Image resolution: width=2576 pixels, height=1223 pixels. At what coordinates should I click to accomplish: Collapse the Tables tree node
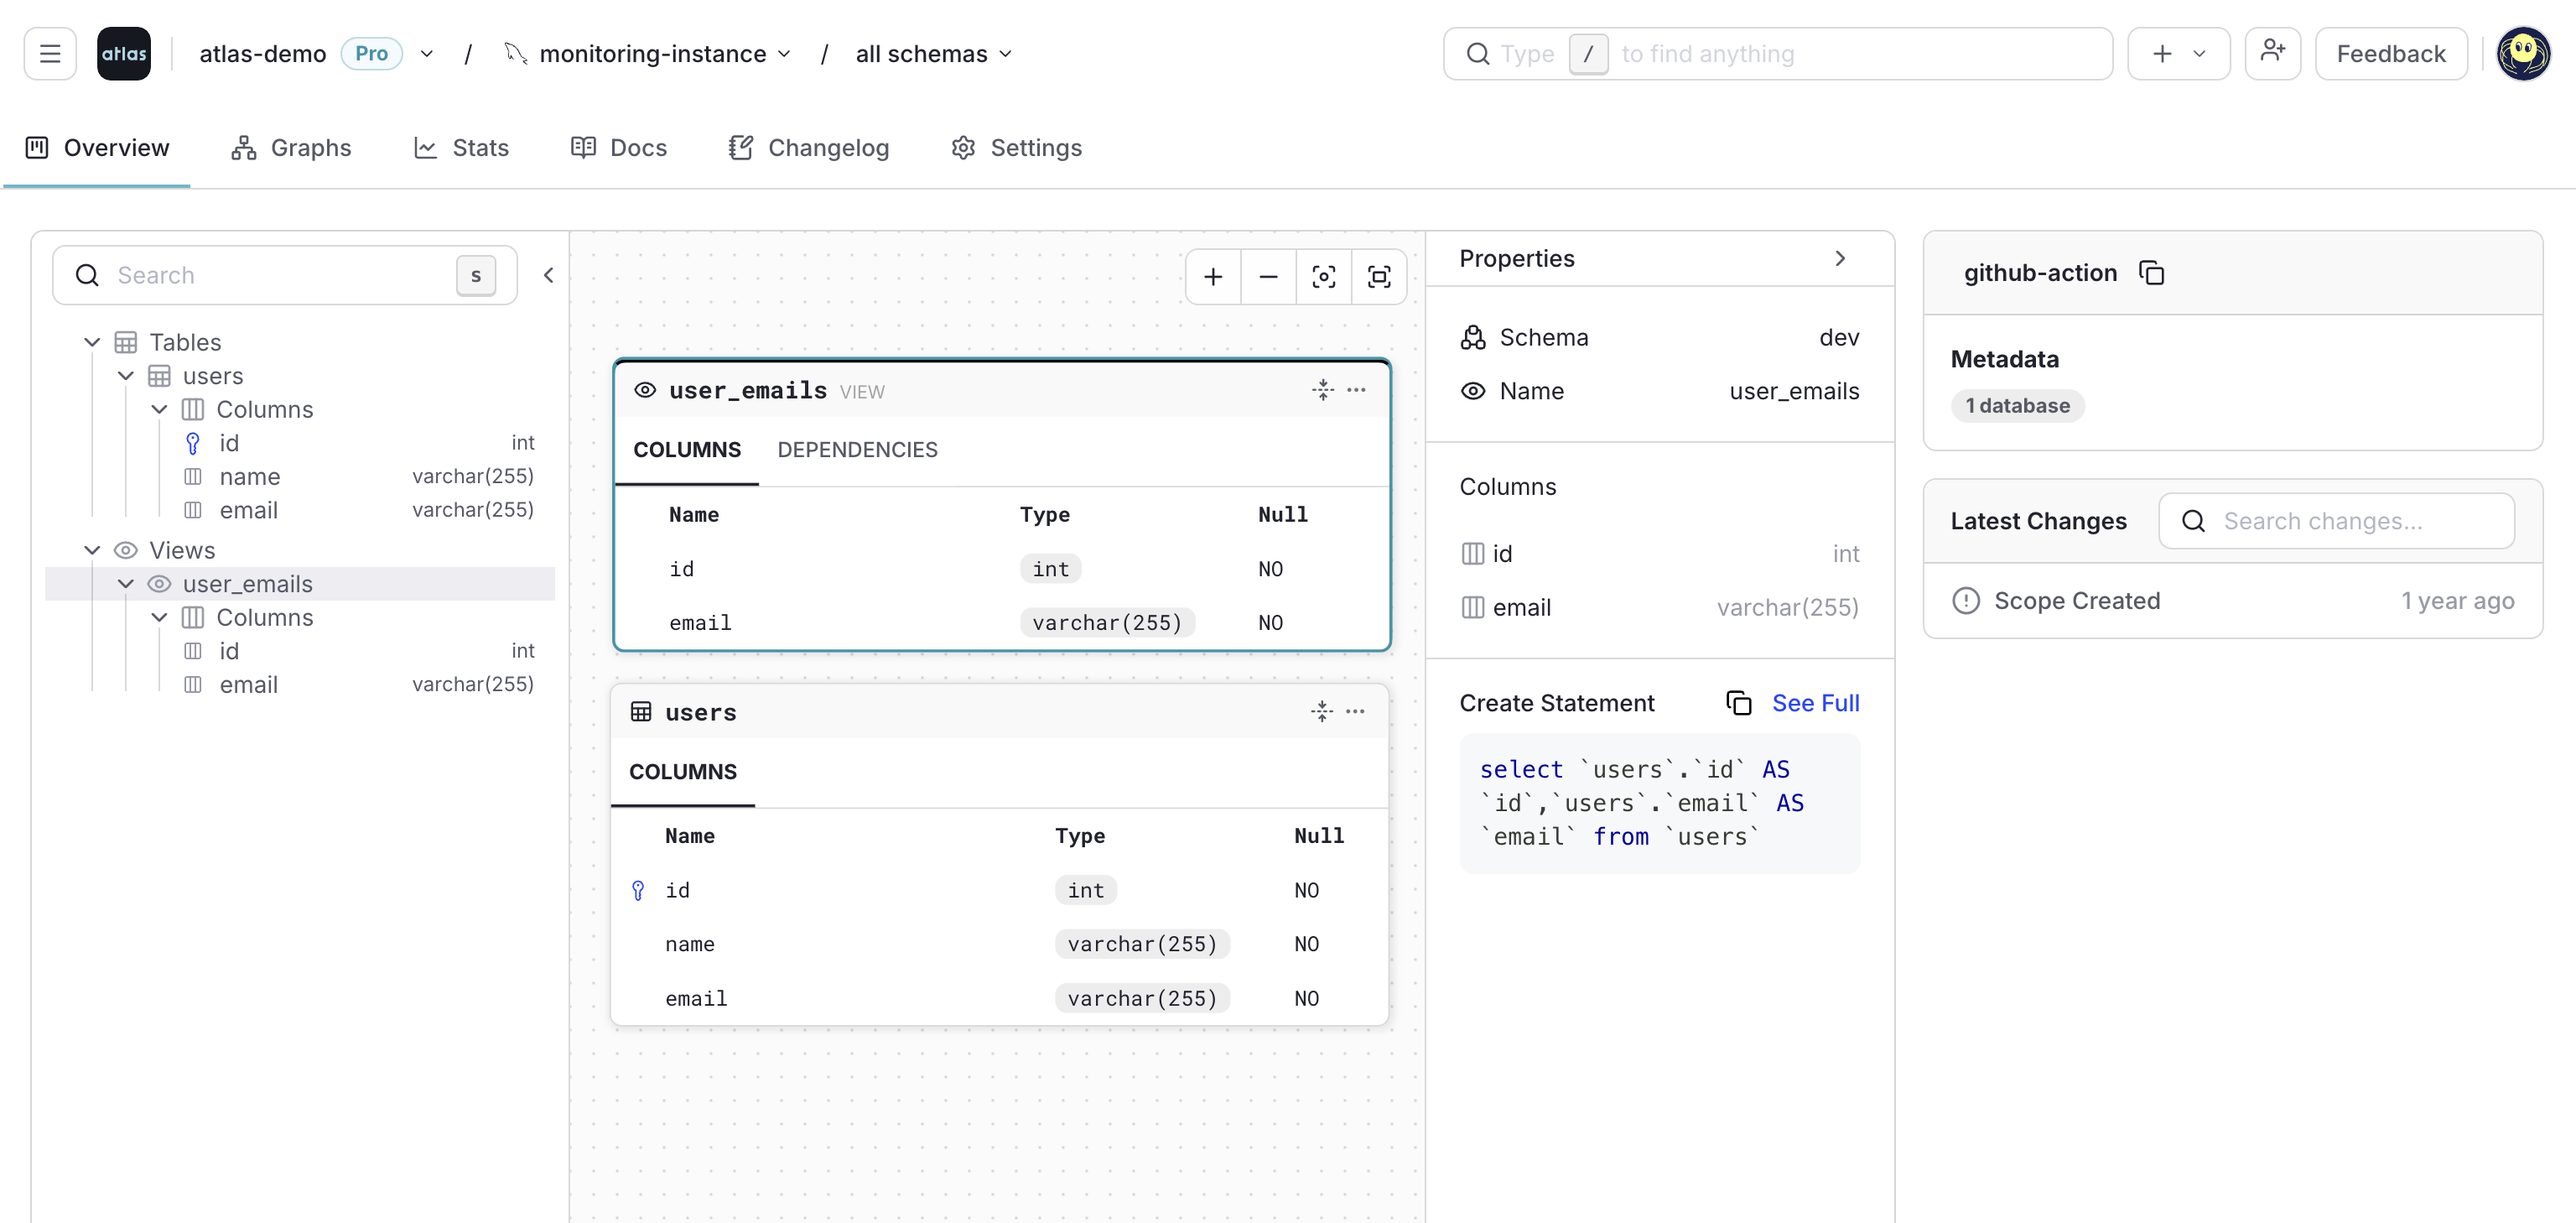point(92,342)
